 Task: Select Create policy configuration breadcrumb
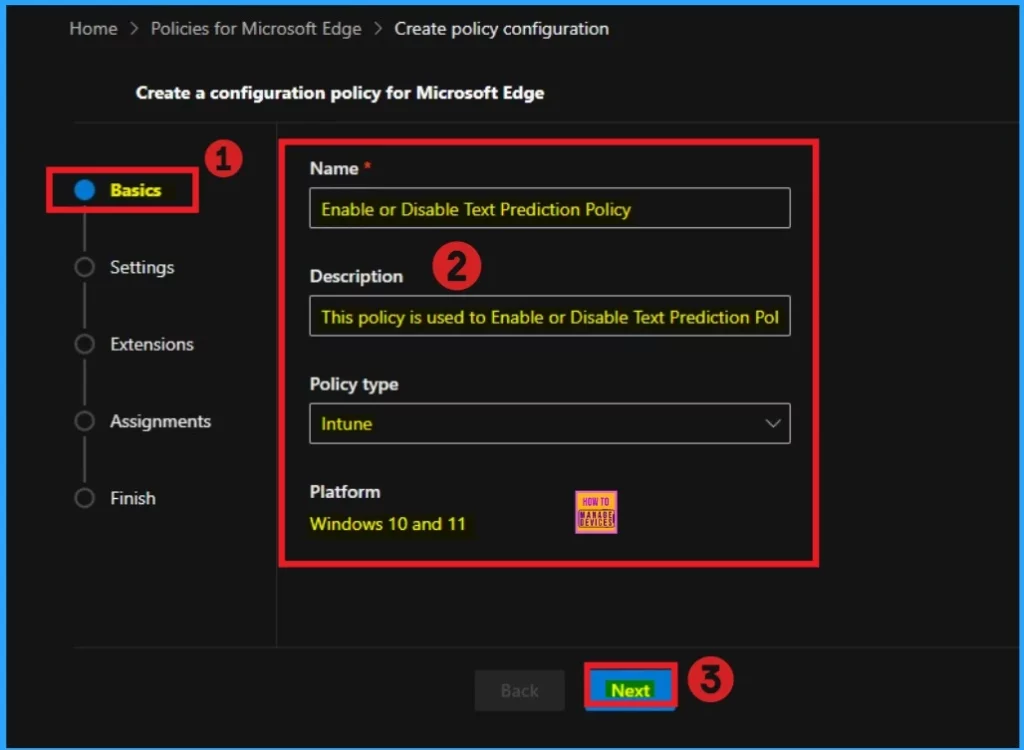coord(502,29)
